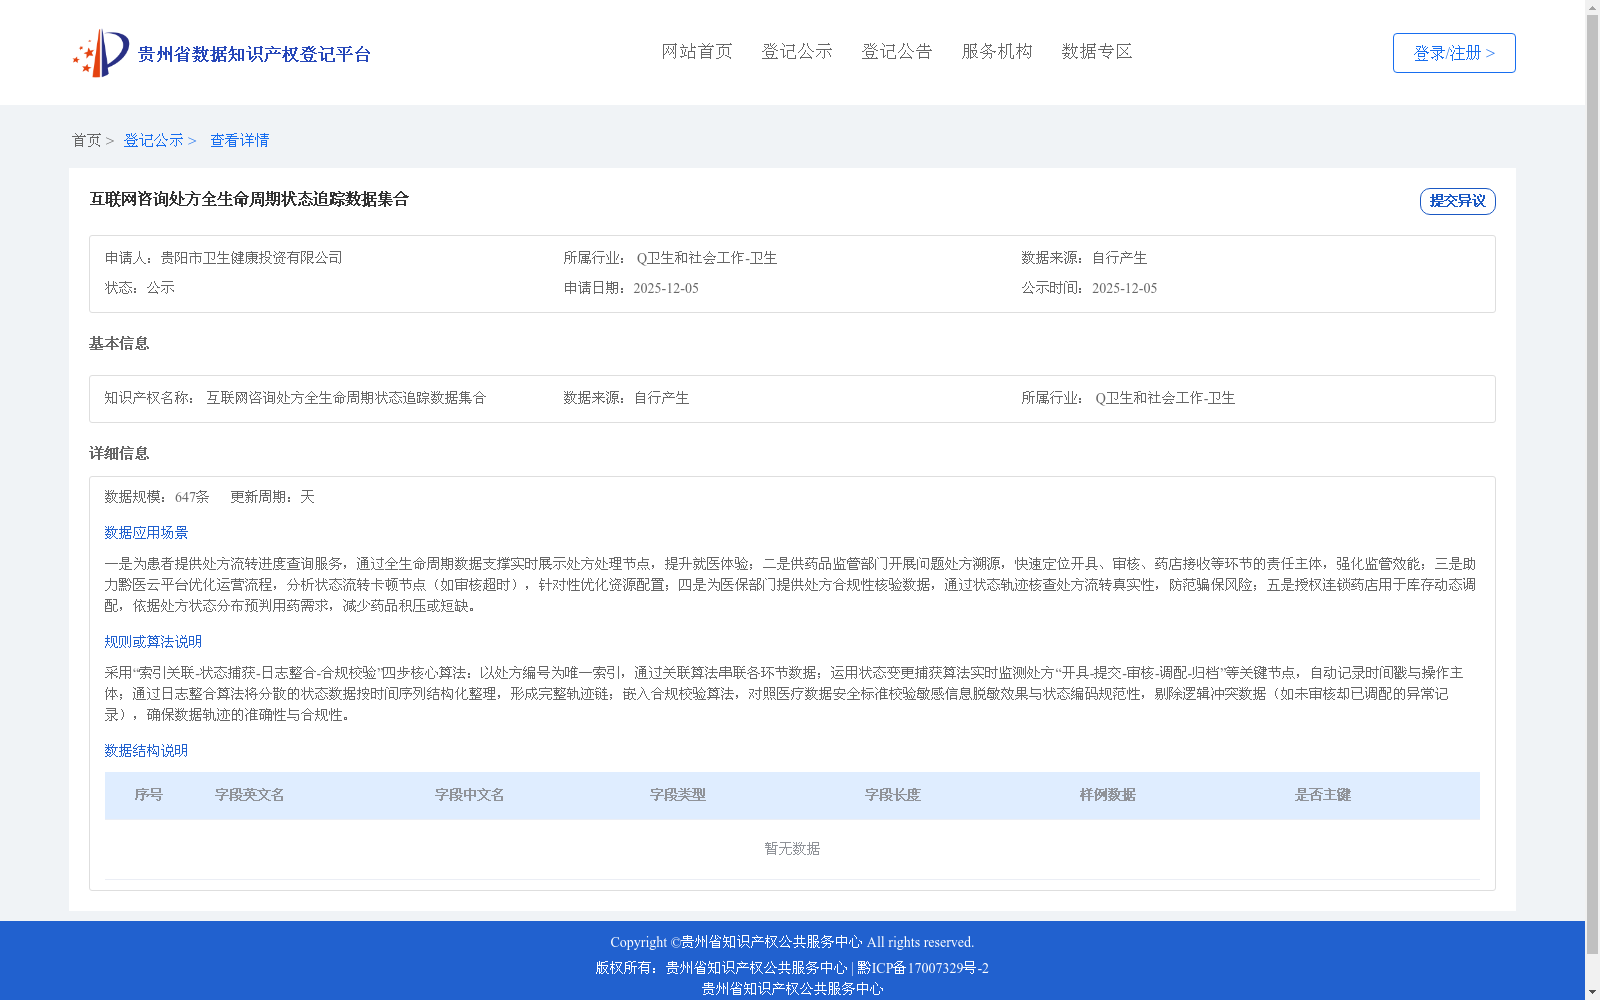The width and height of the screenshot is (1600, 1000).
Task: Open 网站首页 in the navigation bar
Action: pos(697,52)
